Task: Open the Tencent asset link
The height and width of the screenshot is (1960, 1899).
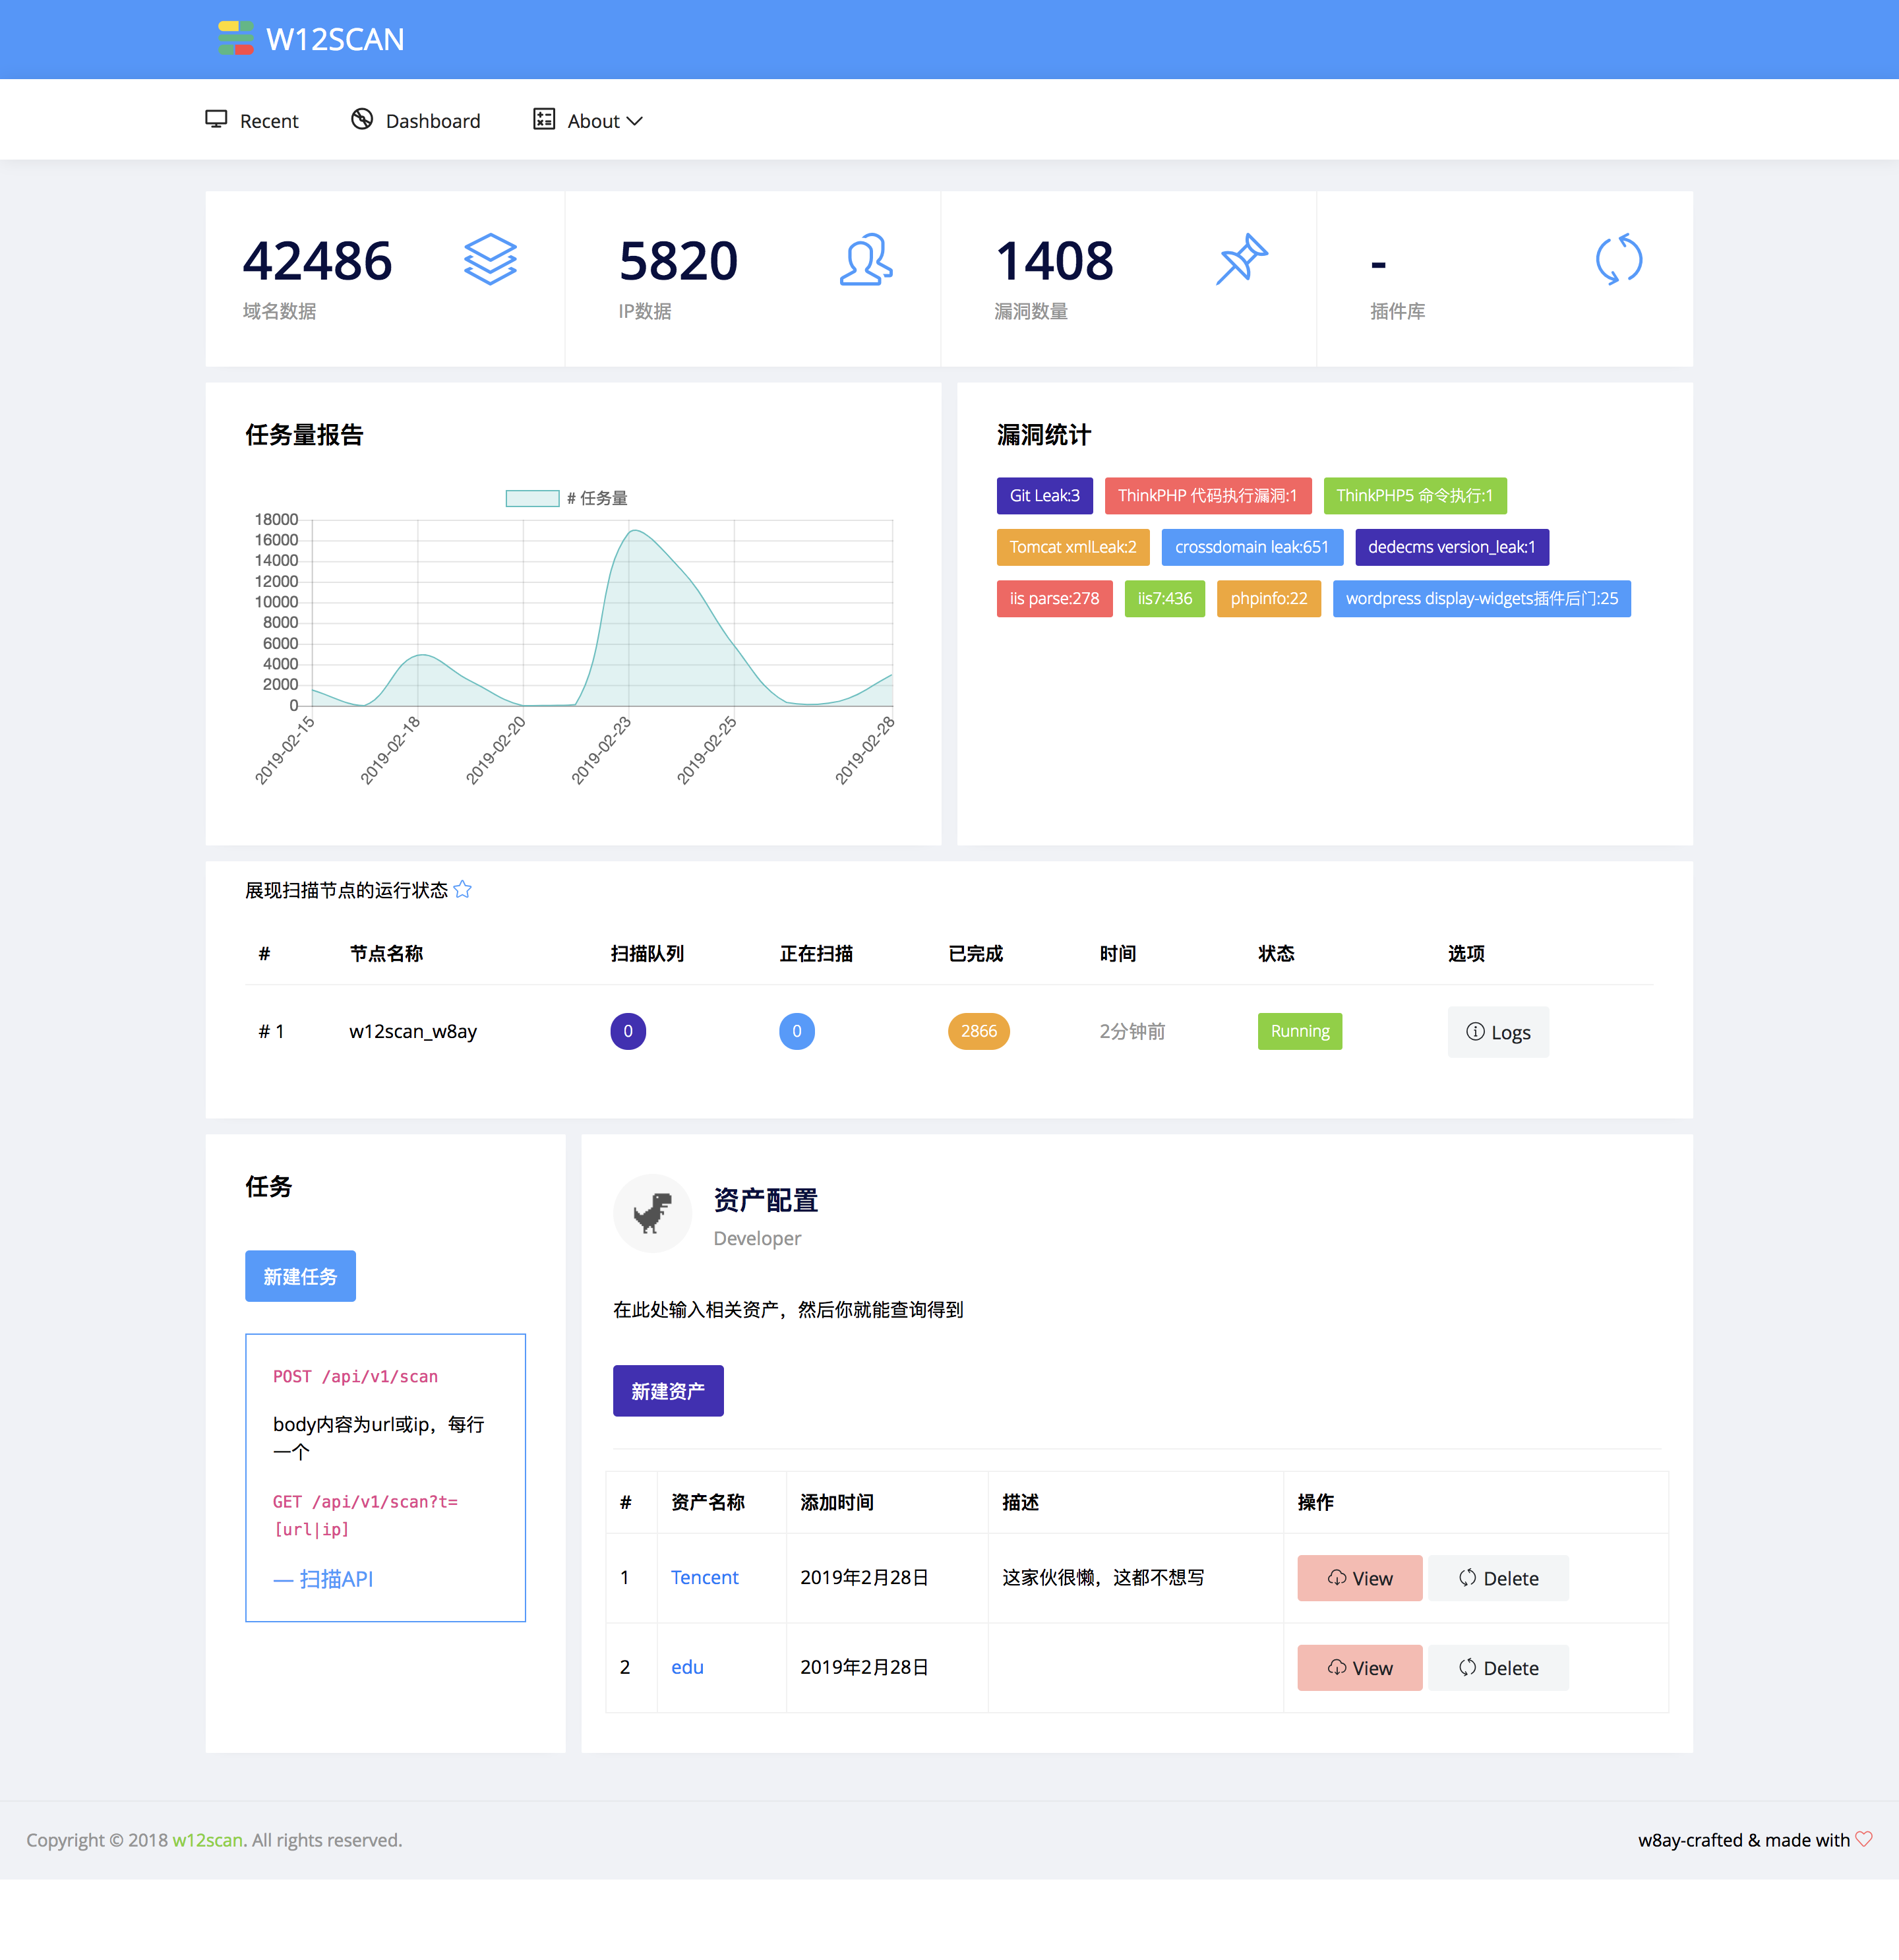Action: (x=704, y=1577)
